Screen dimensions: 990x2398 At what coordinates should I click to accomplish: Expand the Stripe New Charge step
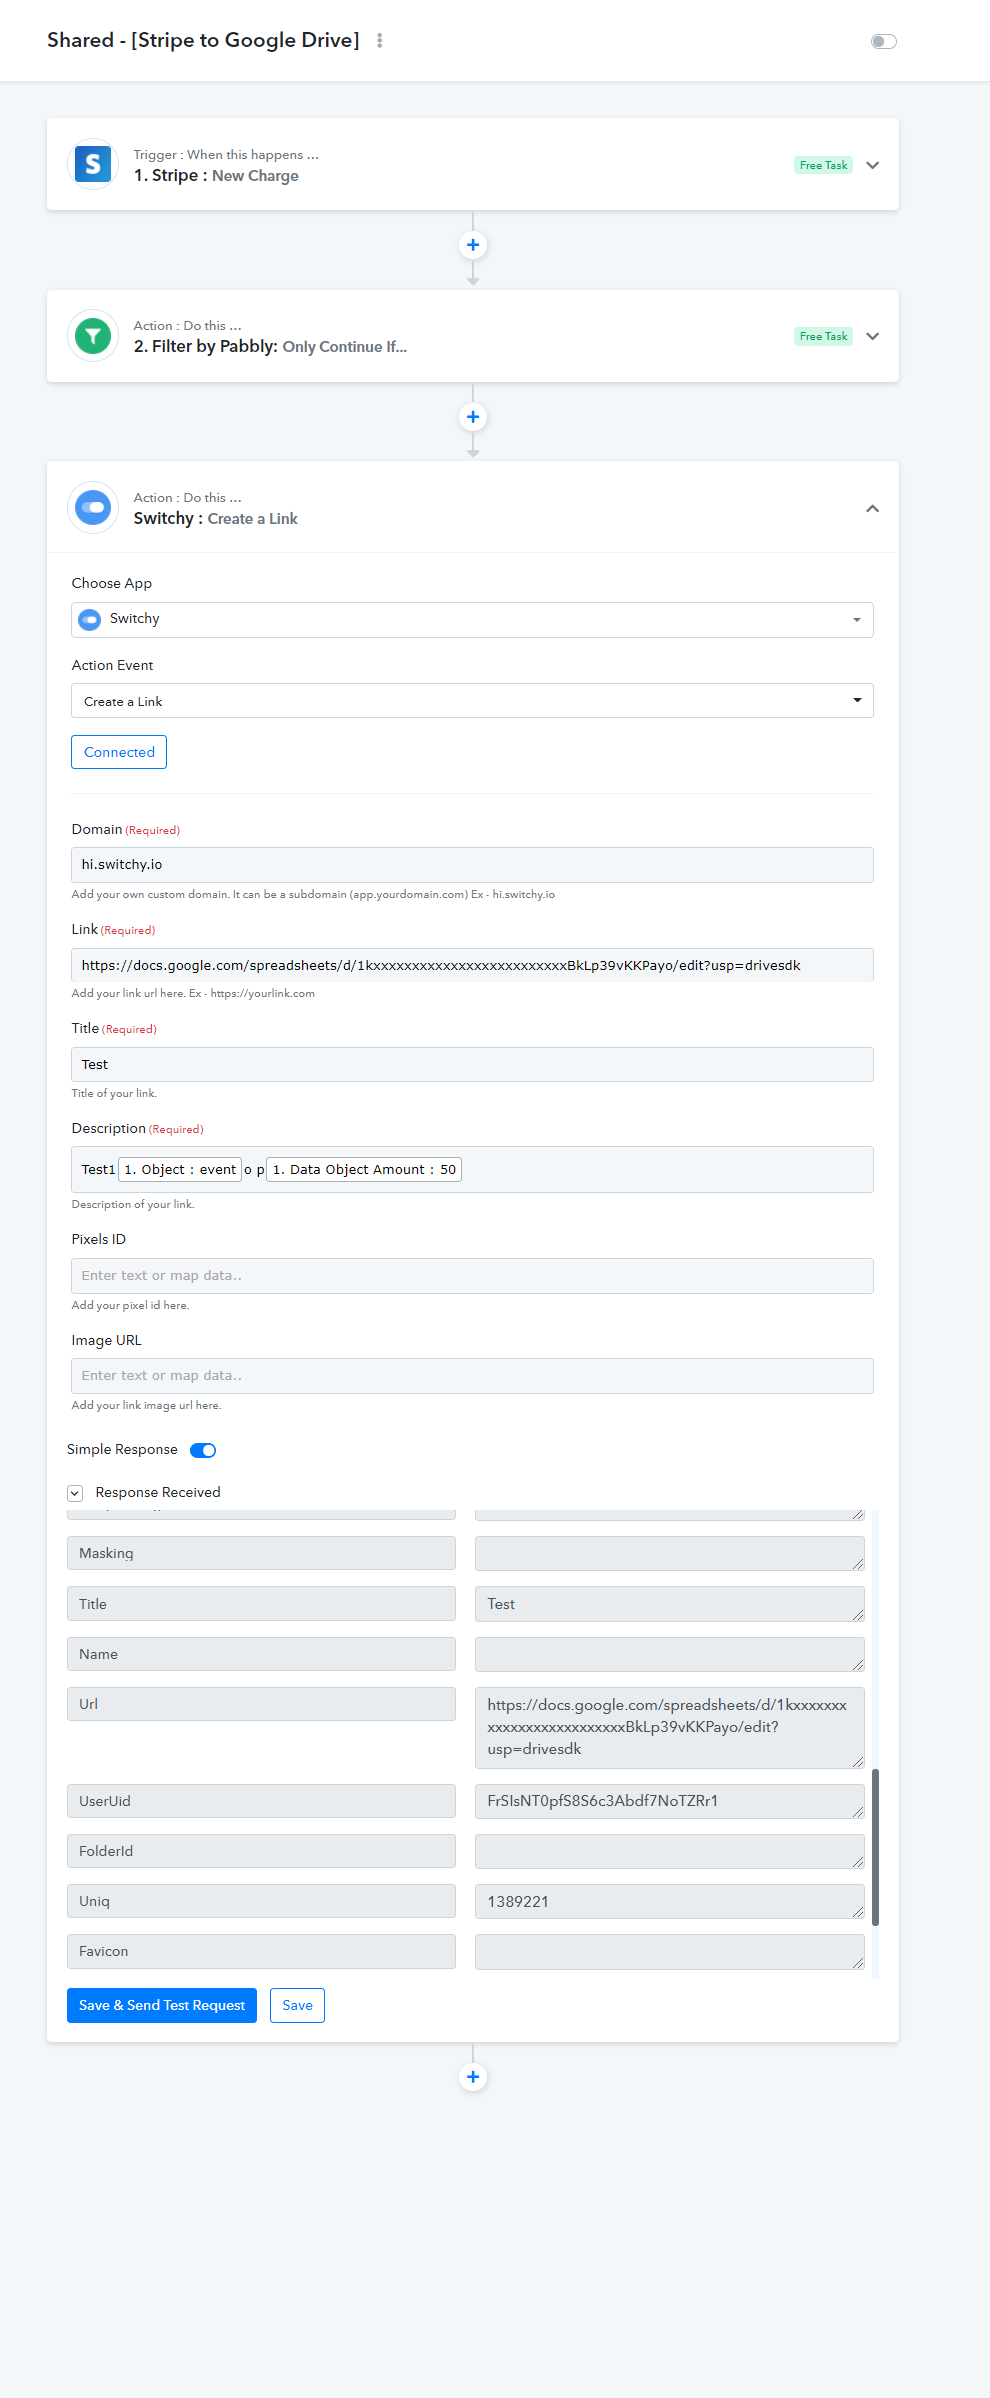(872, 165)
